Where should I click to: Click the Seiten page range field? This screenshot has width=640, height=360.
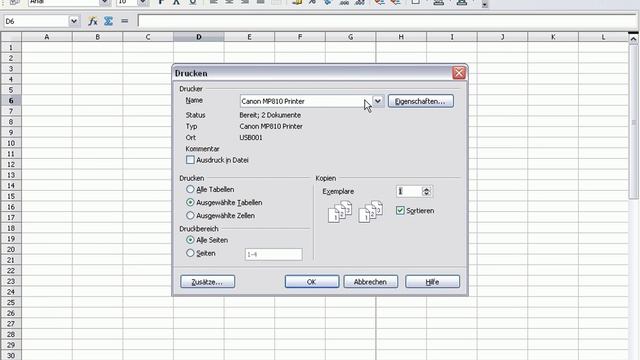point(273,254)
